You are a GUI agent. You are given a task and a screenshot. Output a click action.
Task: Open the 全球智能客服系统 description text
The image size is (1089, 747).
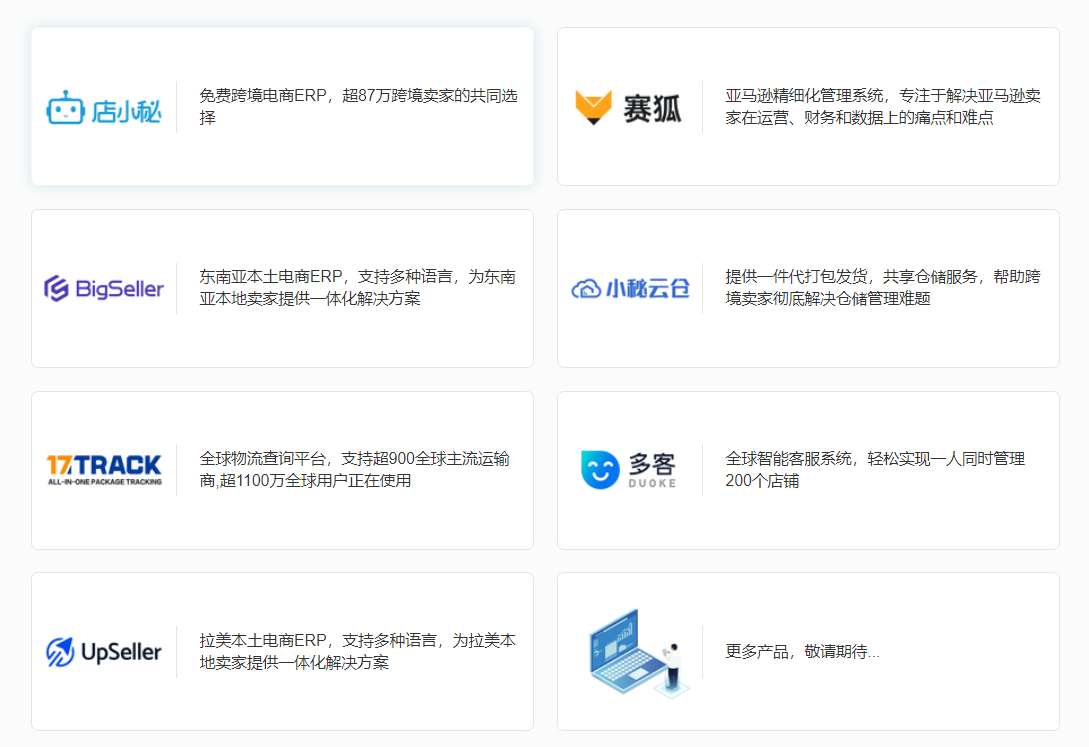tap(875, 470)
